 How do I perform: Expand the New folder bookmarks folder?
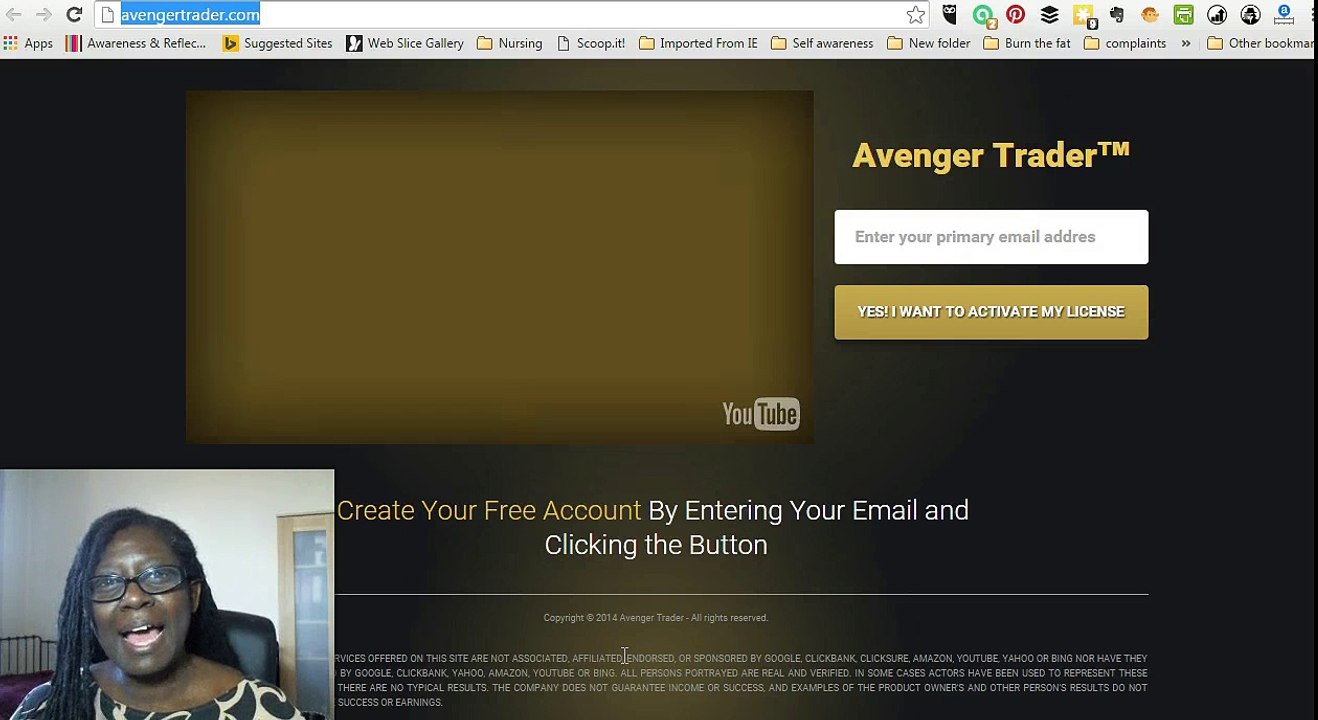[x=929, y=43]
